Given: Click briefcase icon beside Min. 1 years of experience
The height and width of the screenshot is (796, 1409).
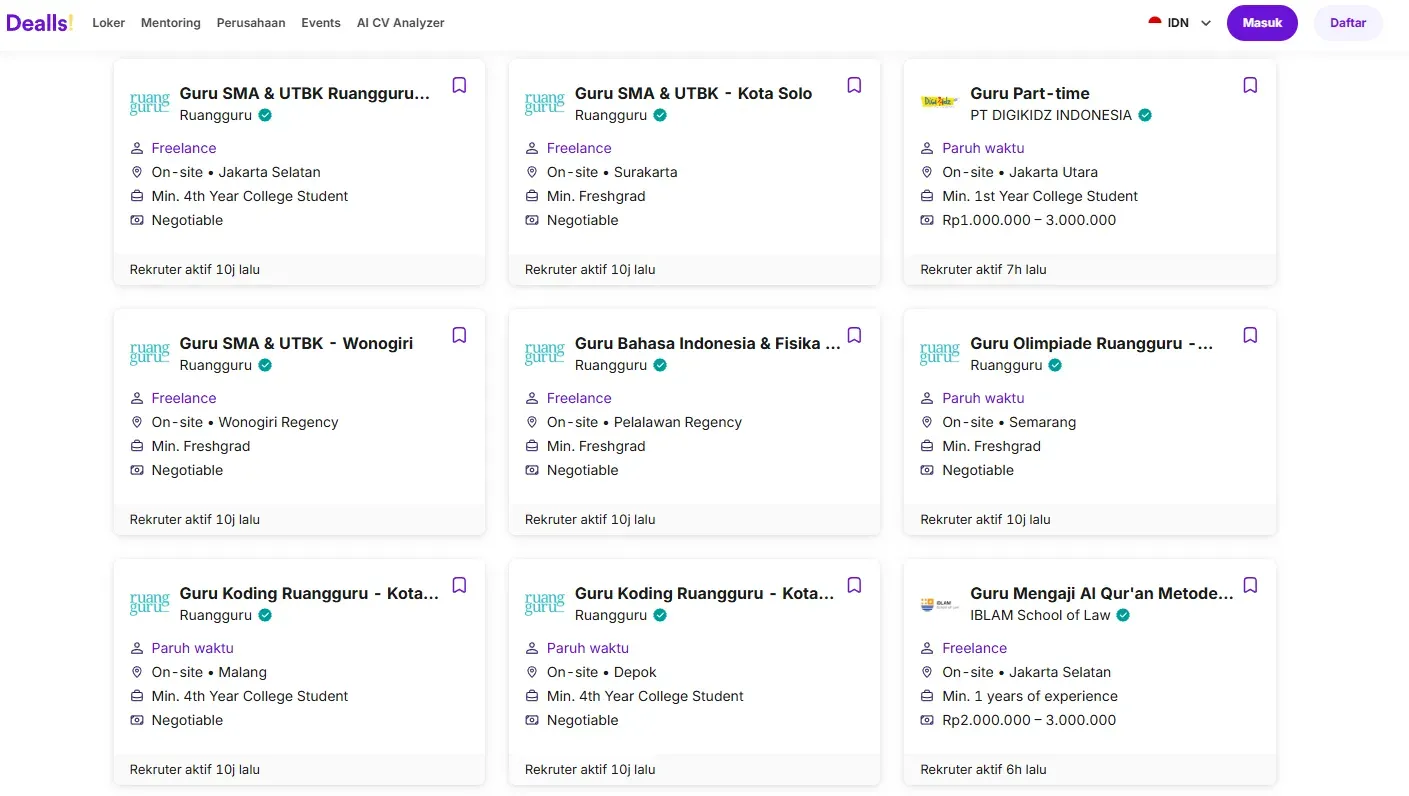Looking at the screenshot, I should click(927, 696).
